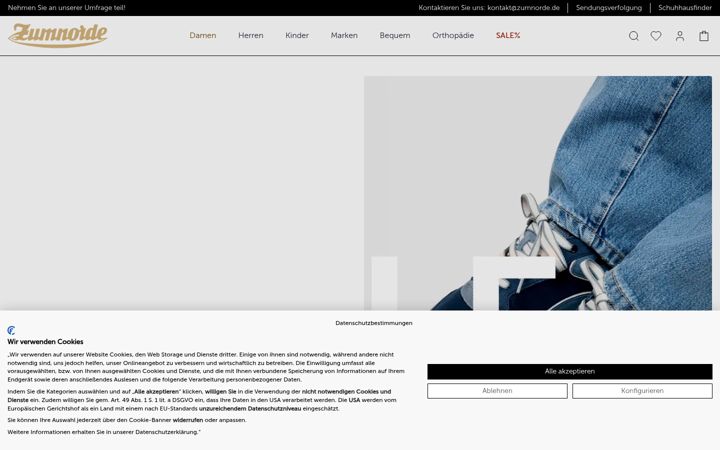Click the jeans and sneaker banner image

click(538, 193)
